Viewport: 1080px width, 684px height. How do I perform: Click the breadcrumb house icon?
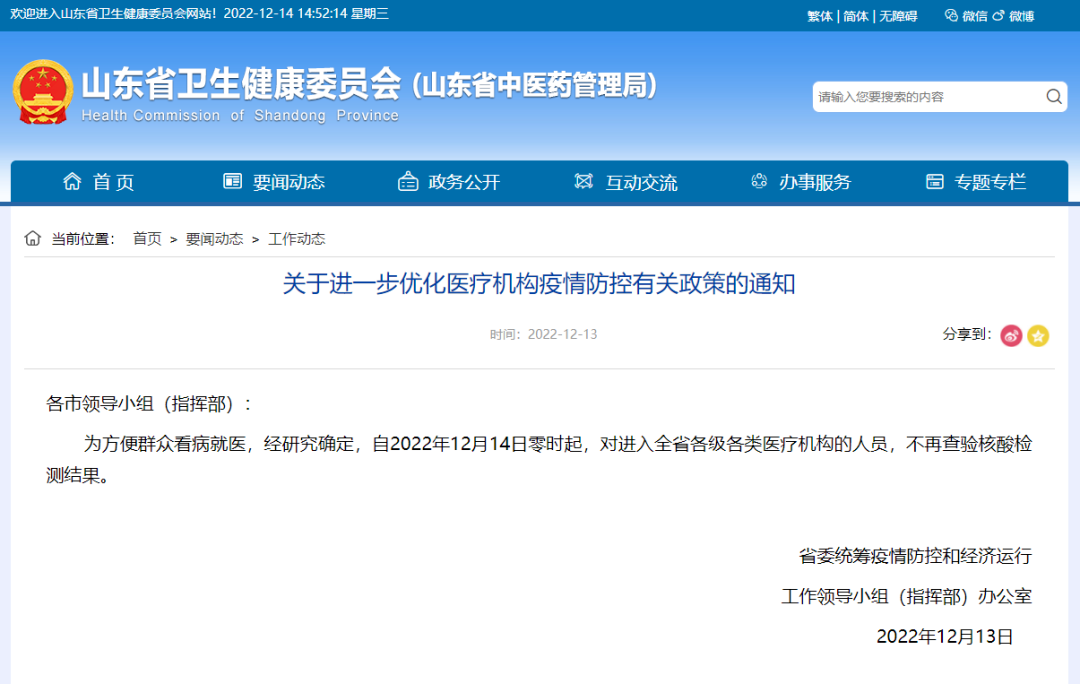pyautogui.click(x=32, y=238)
